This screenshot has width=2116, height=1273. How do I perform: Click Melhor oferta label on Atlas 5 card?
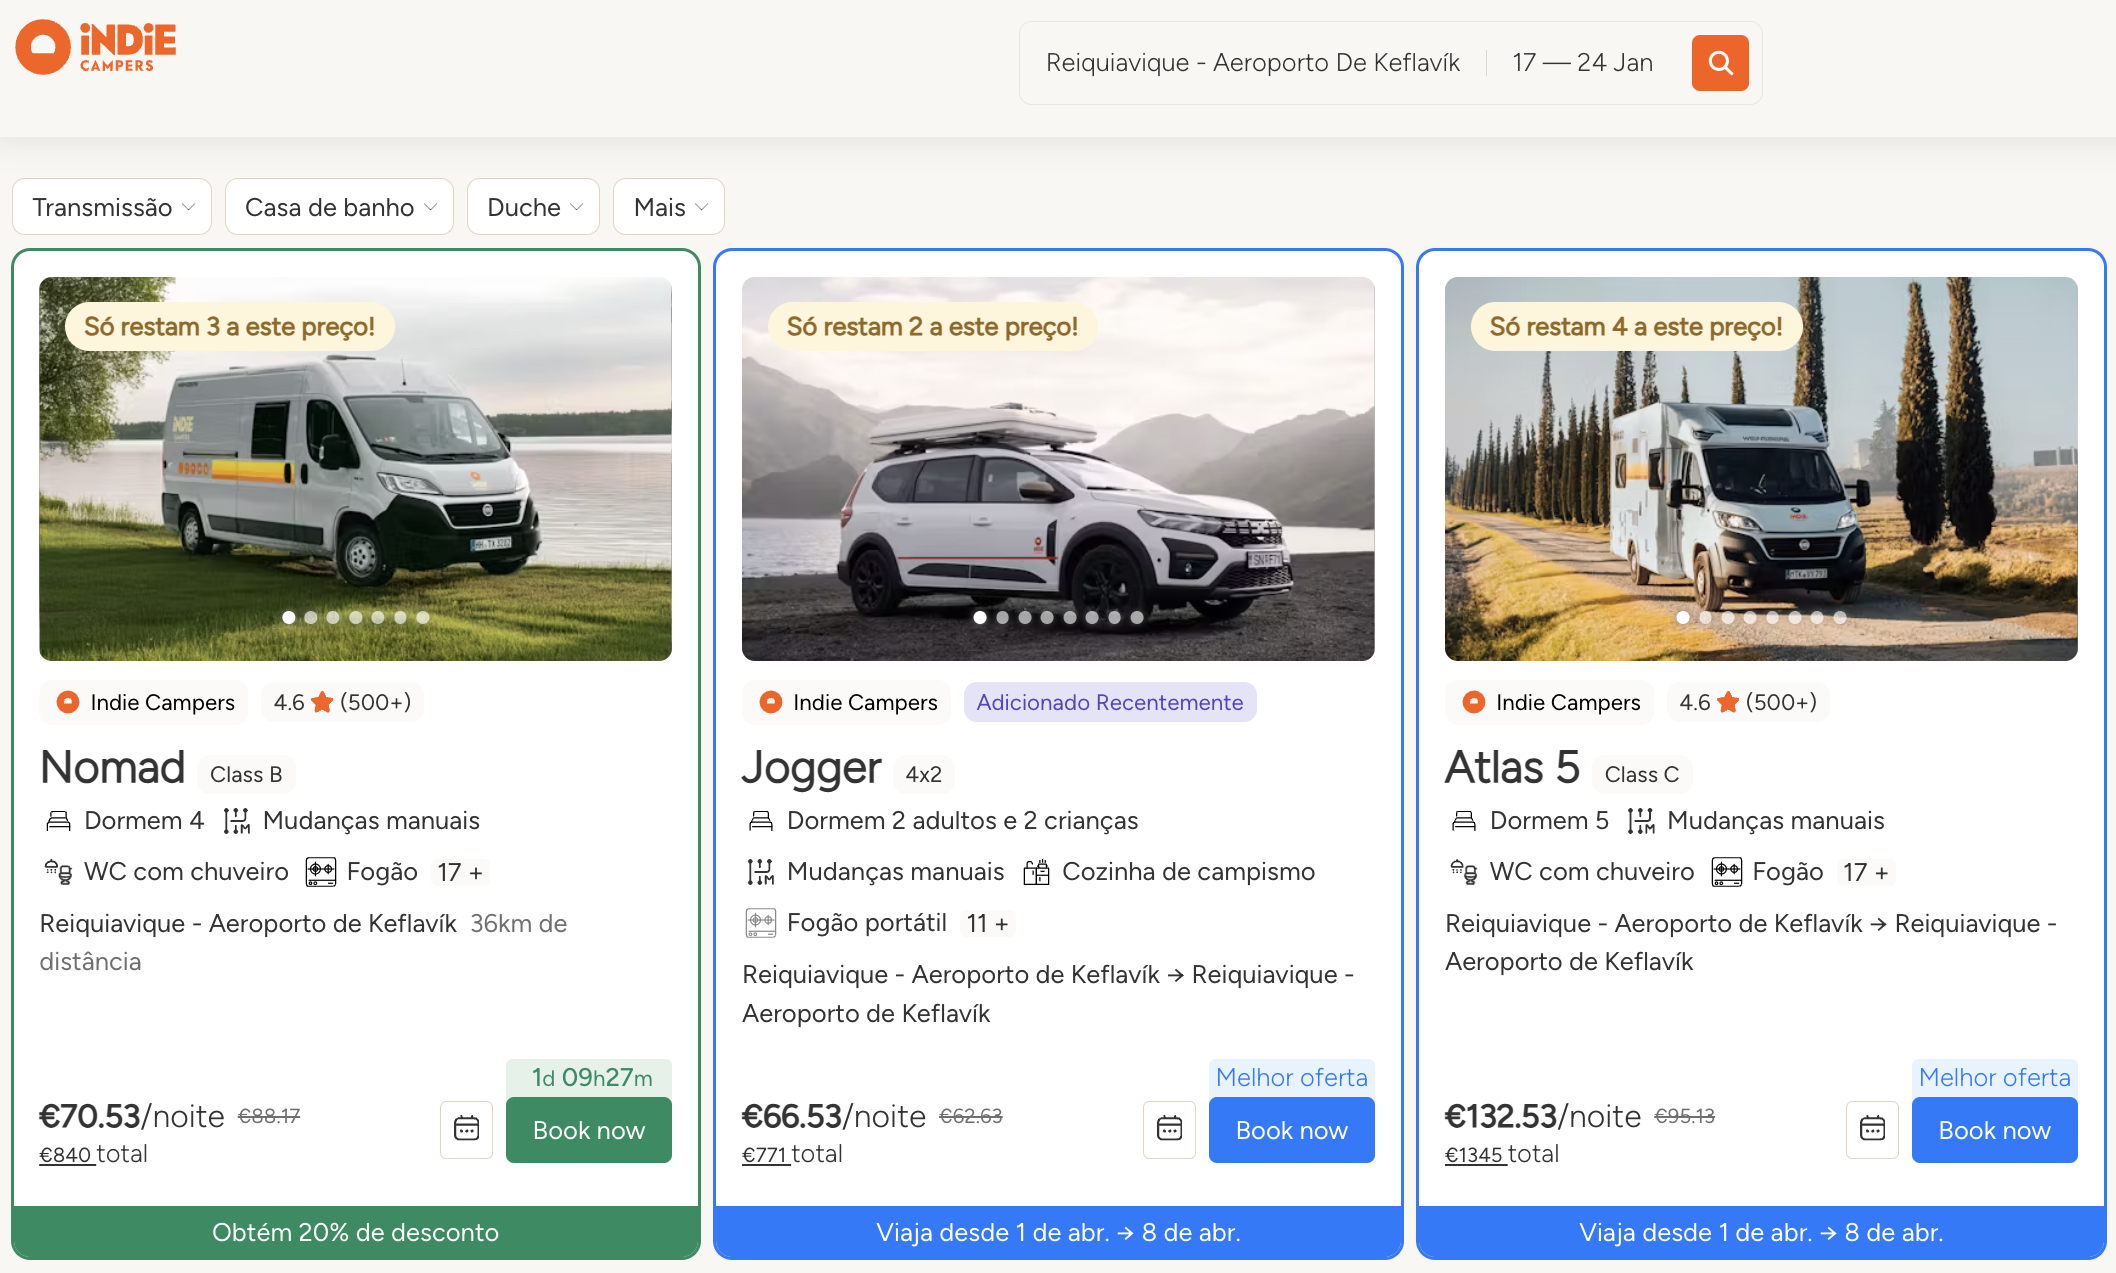[1995, 1077]
